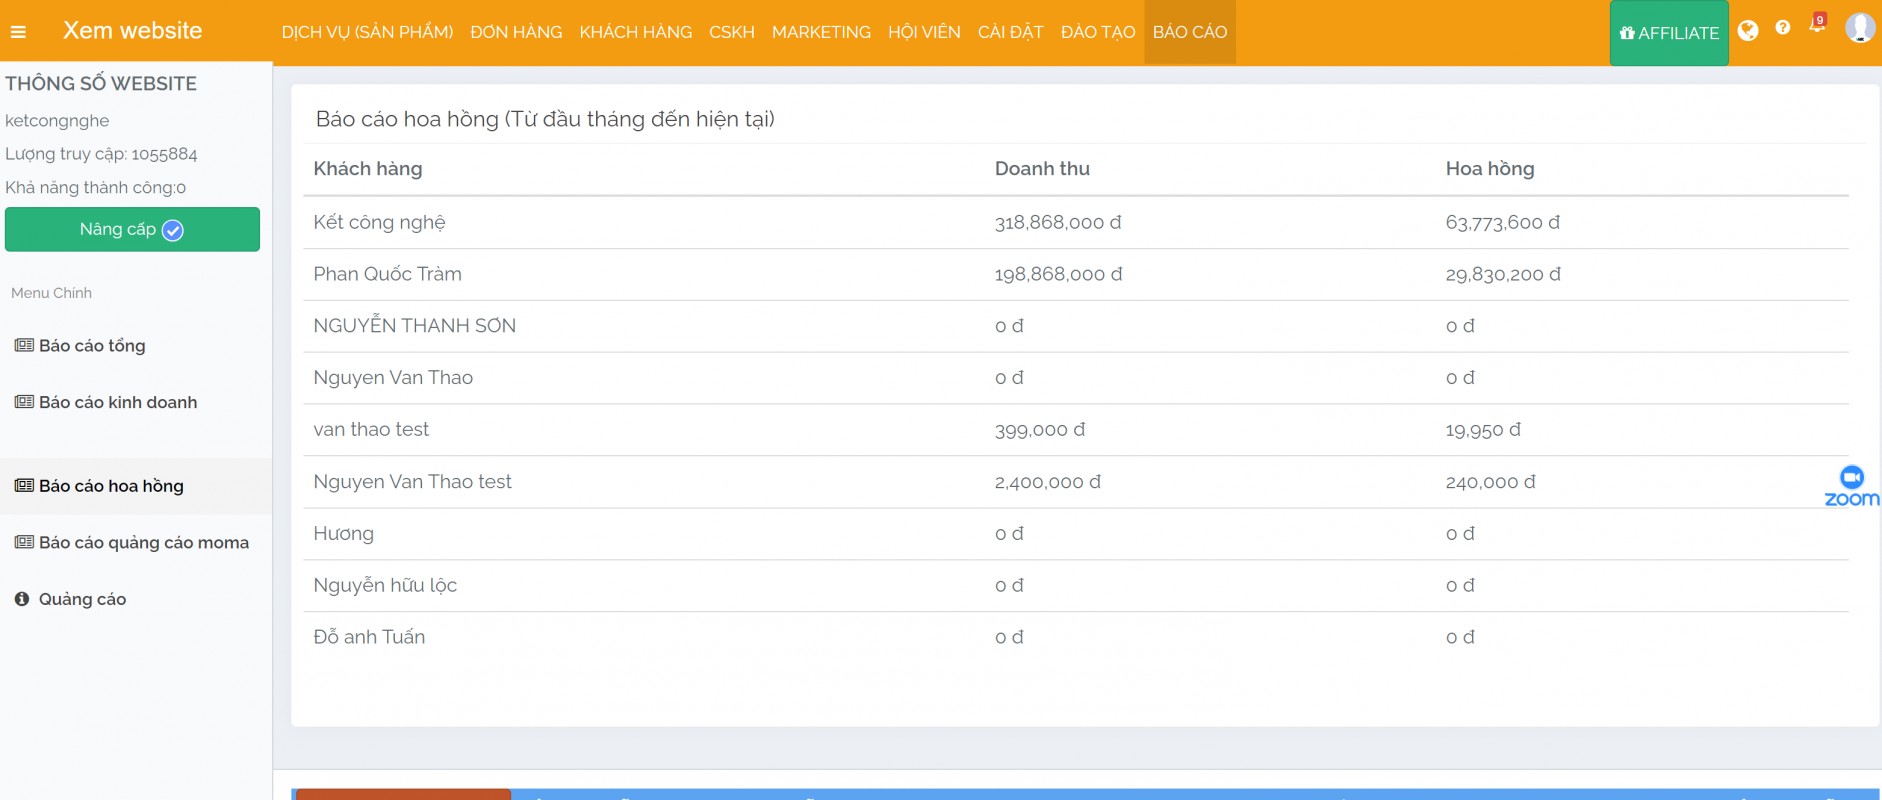Select Báo cáo quảng cáo moma

tap(143, 543)
